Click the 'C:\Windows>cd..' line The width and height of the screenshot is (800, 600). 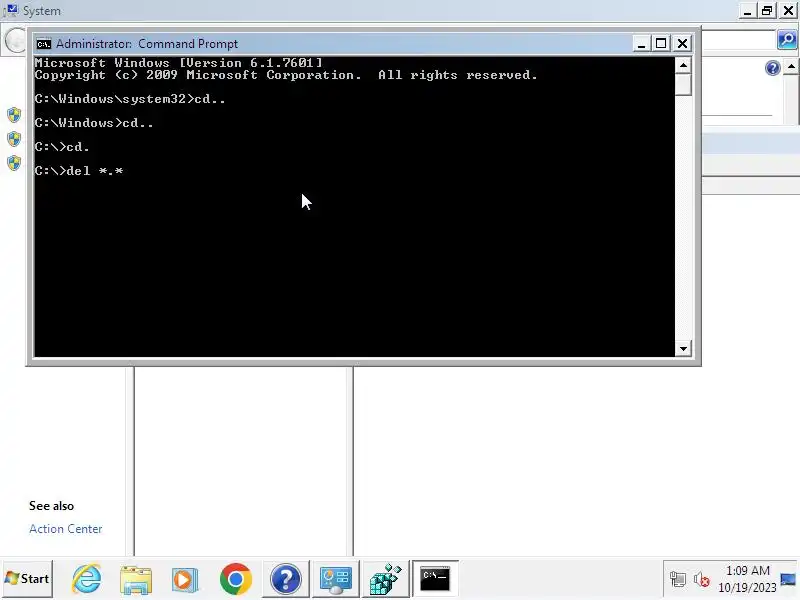click(94, 123)
